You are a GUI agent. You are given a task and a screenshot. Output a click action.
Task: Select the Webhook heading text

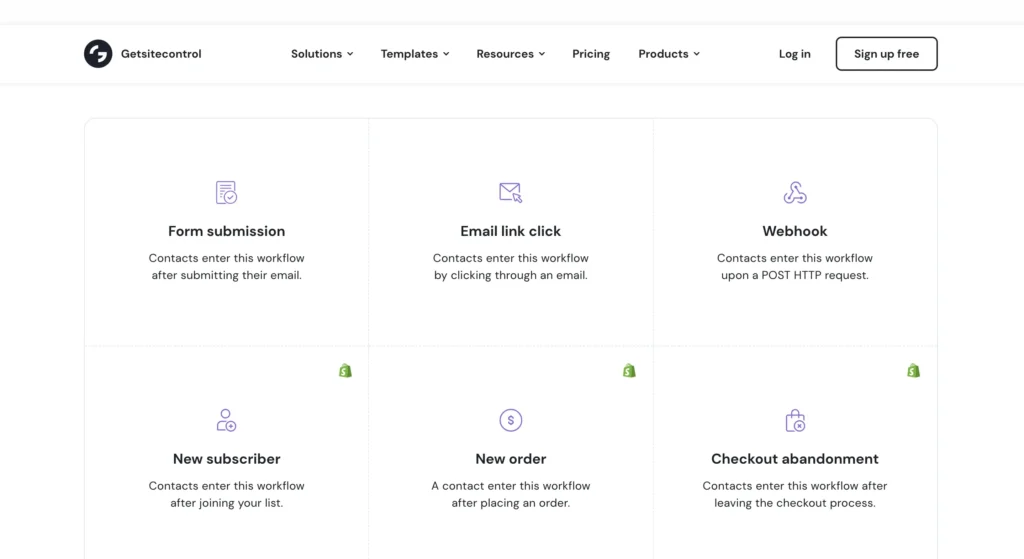(795, 231)
